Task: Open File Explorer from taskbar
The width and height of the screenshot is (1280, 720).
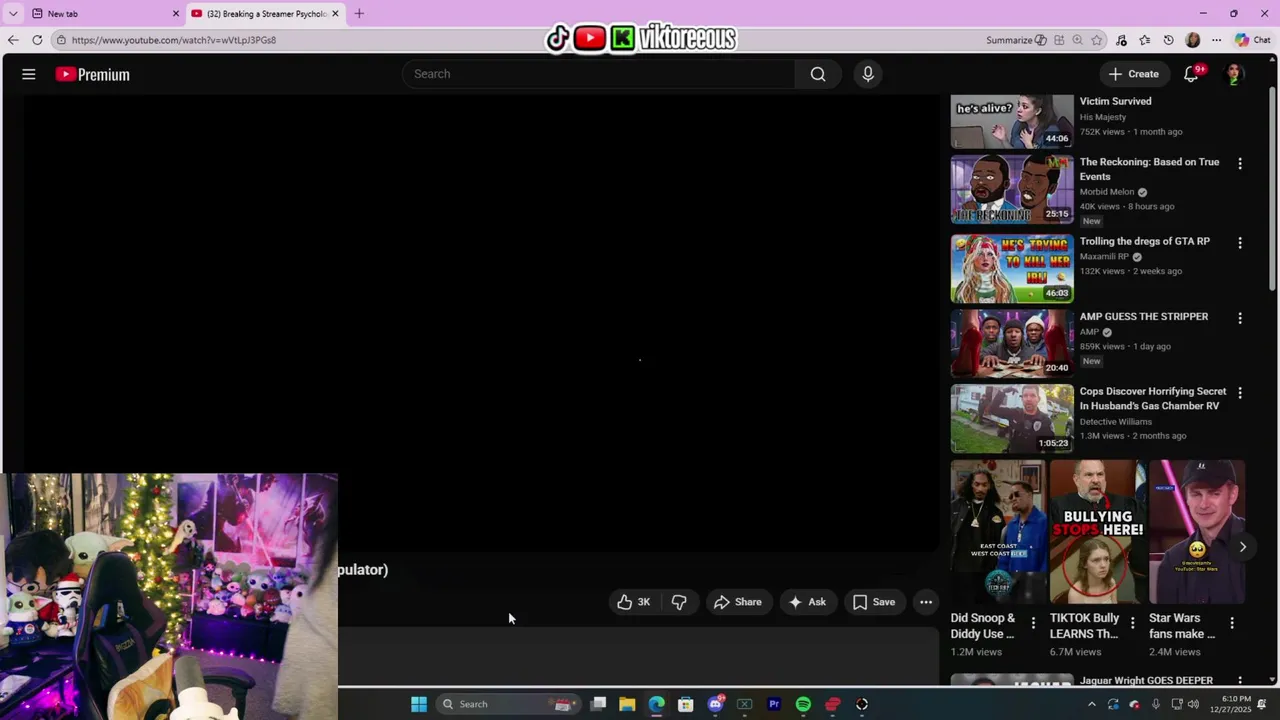Action: (x=627, y=704)
